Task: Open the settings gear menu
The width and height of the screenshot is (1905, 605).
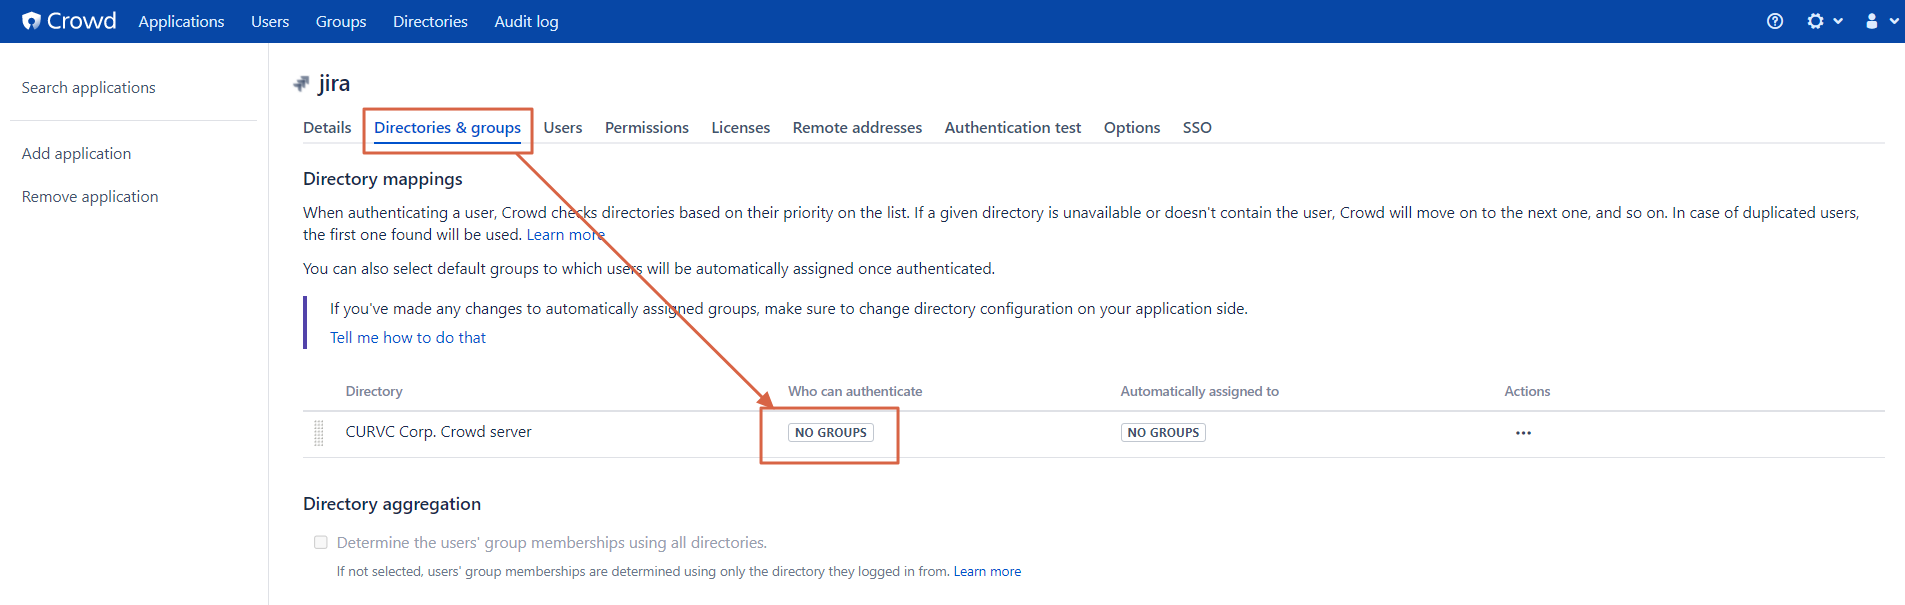Action: click(1824, 21)
